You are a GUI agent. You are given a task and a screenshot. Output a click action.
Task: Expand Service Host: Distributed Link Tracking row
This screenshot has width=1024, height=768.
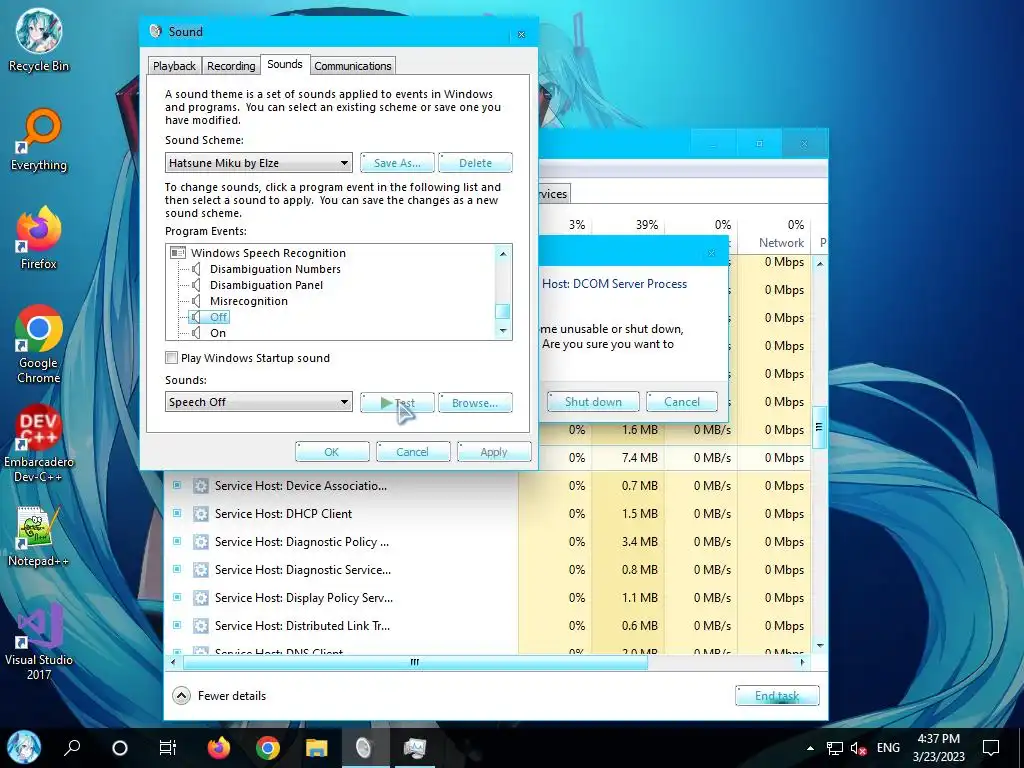[177, 626]
